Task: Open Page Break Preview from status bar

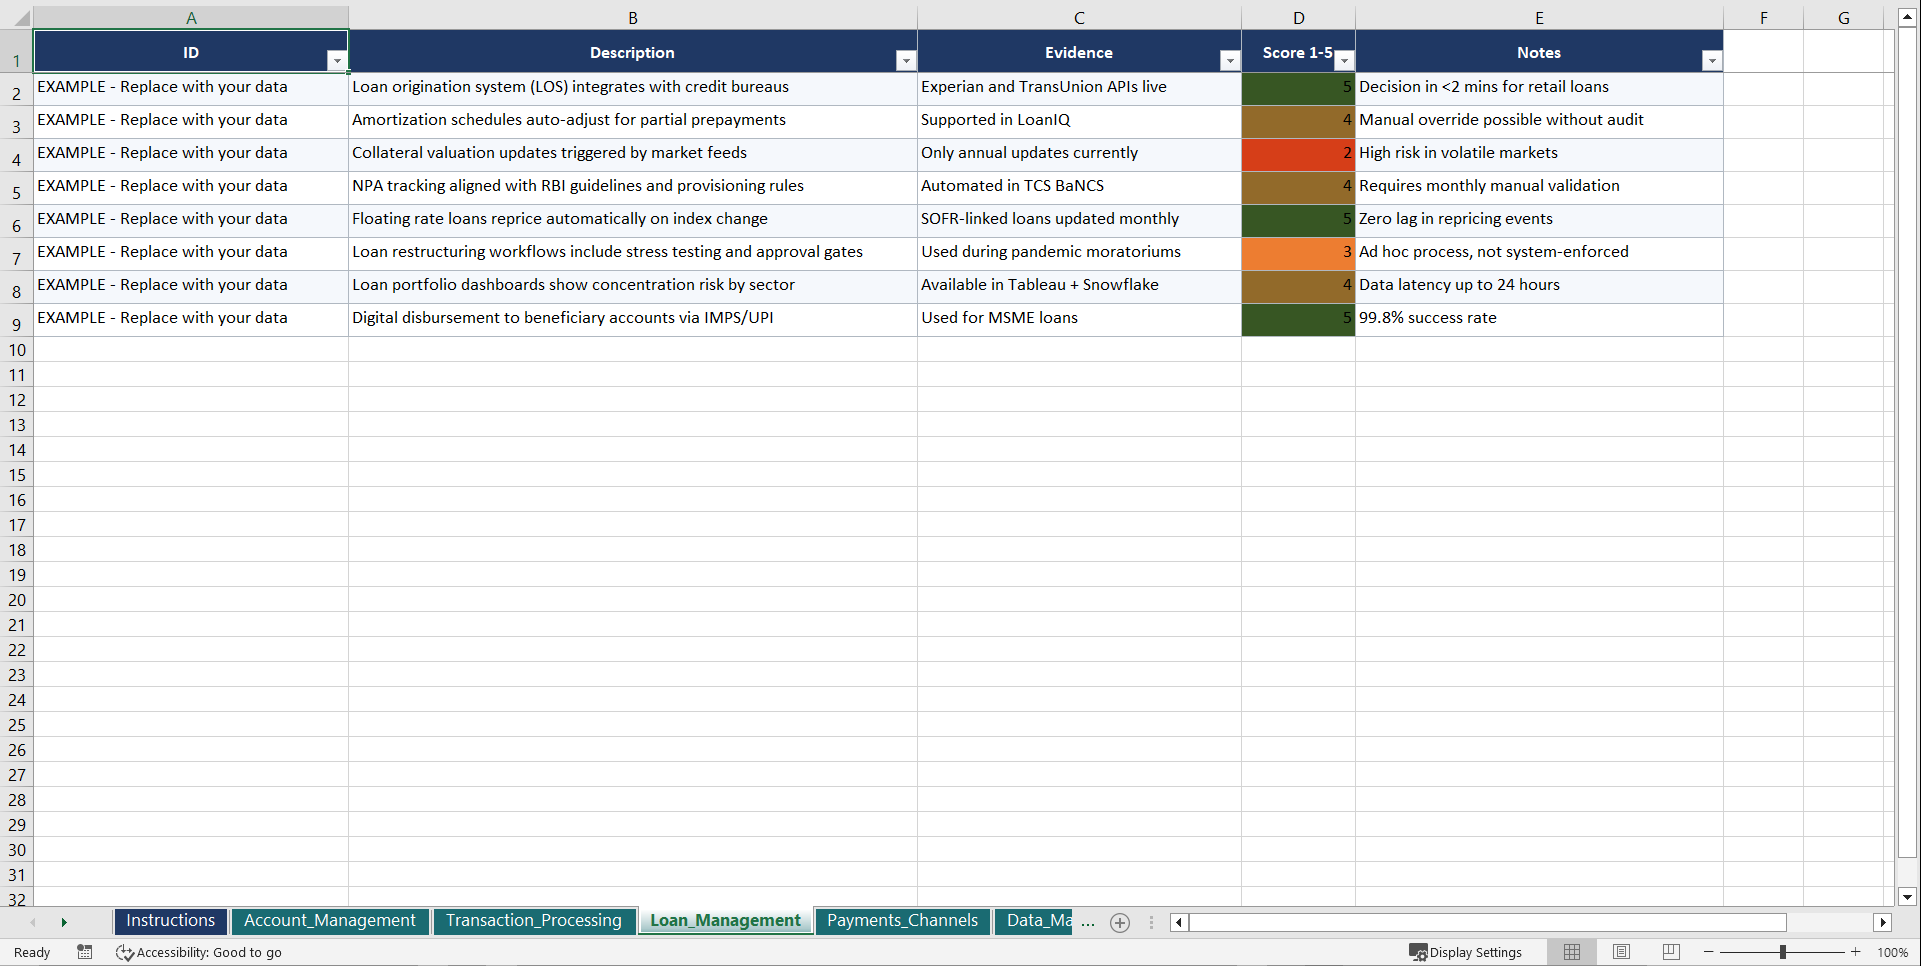Action: (x=1670, y=952)
